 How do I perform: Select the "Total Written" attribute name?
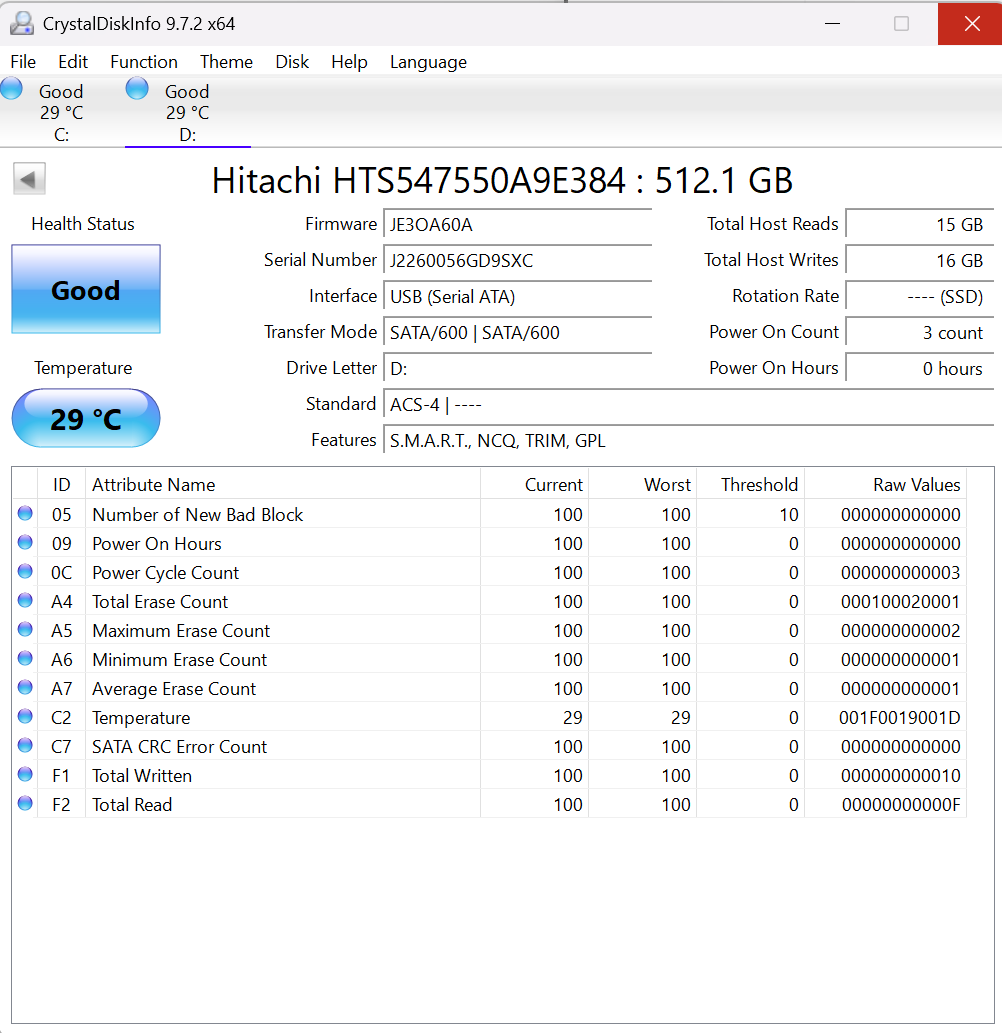pyautogui.click(x=142, y=775)
